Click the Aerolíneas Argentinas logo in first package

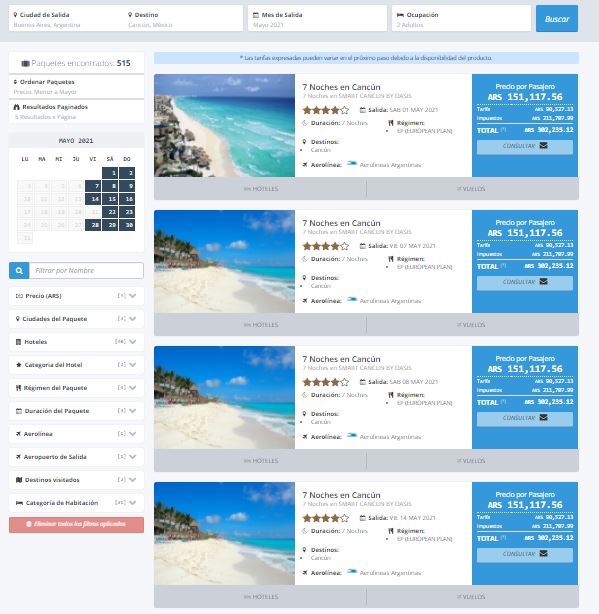pyautogui.click(x=352, y=164)
